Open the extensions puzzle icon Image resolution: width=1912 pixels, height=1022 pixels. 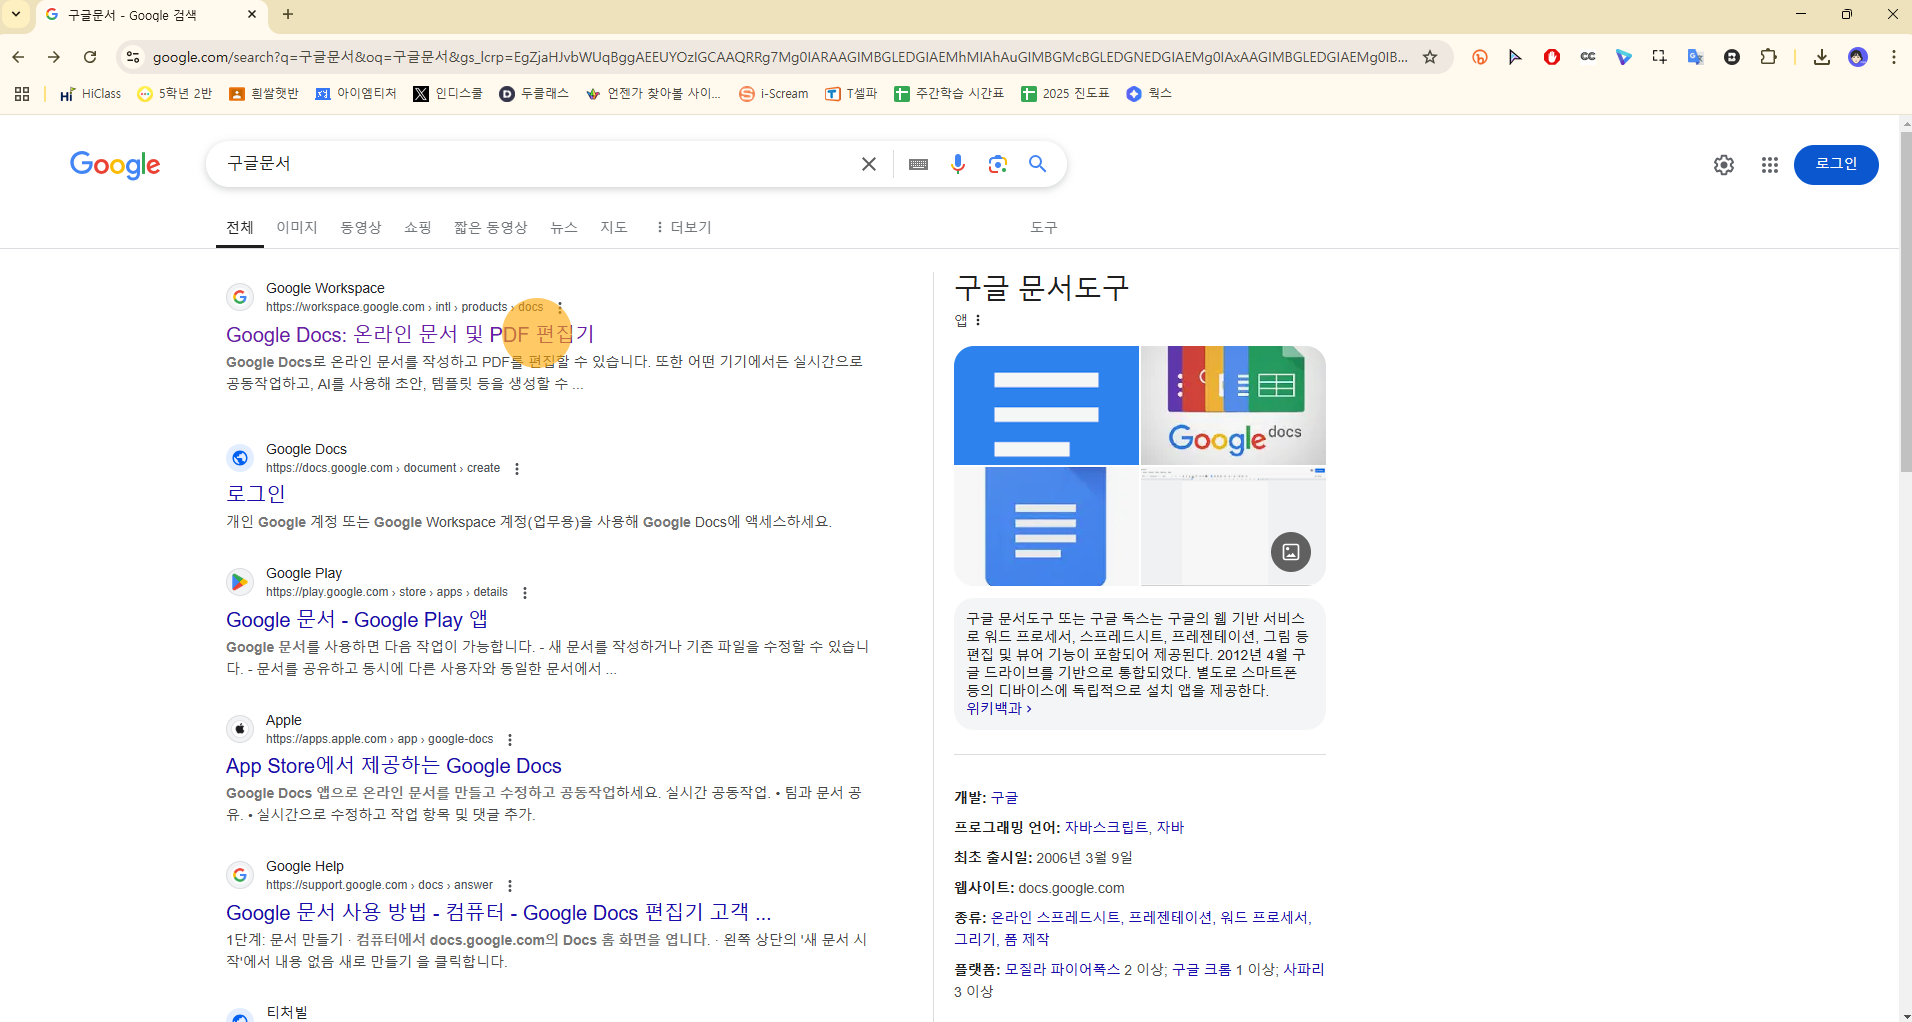[1768, 57]
